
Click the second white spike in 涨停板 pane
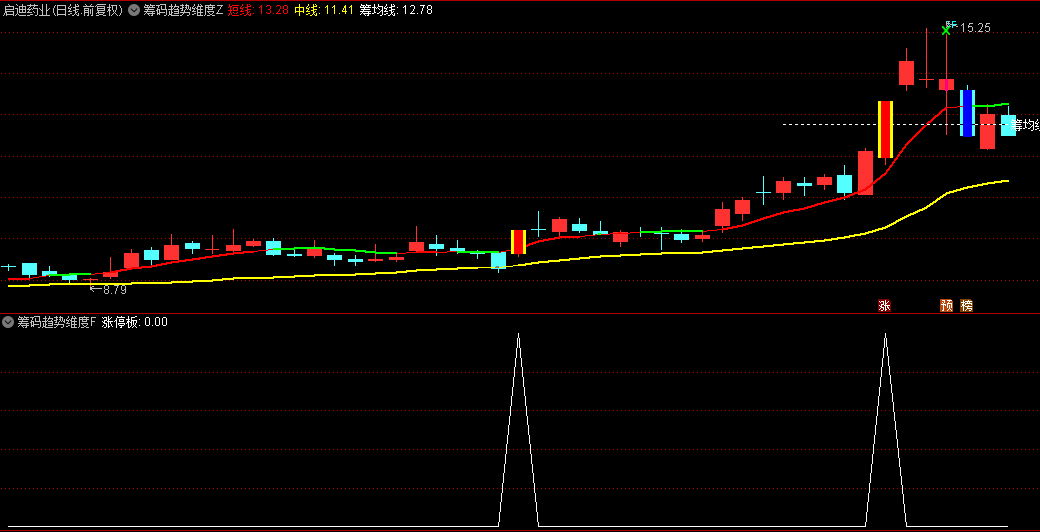tap(885, 430)
